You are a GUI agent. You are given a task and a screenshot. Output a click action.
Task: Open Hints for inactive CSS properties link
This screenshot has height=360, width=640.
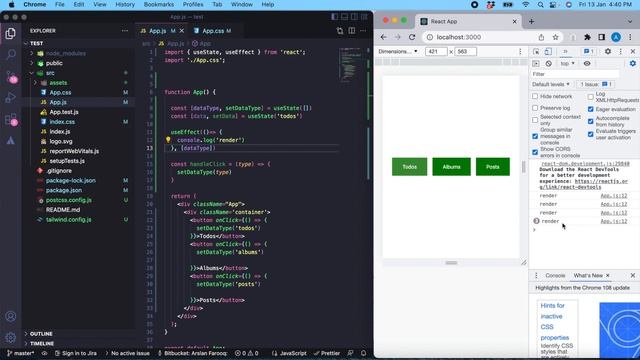555,322
